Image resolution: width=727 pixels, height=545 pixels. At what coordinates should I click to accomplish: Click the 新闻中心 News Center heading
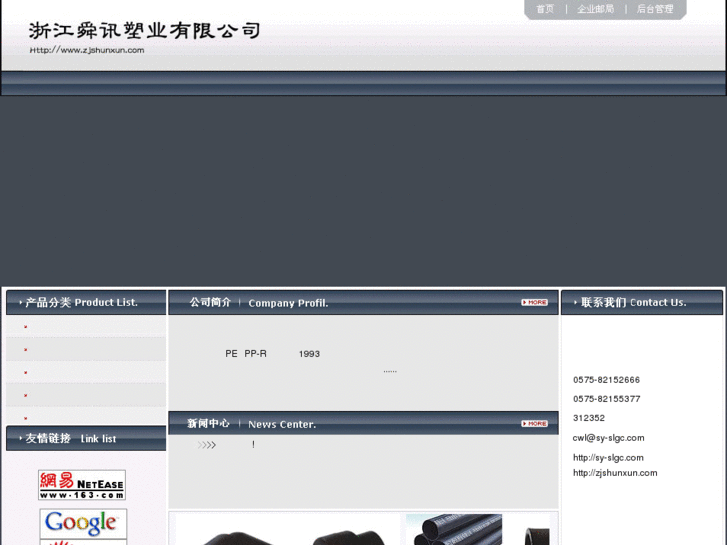(252, 424)
